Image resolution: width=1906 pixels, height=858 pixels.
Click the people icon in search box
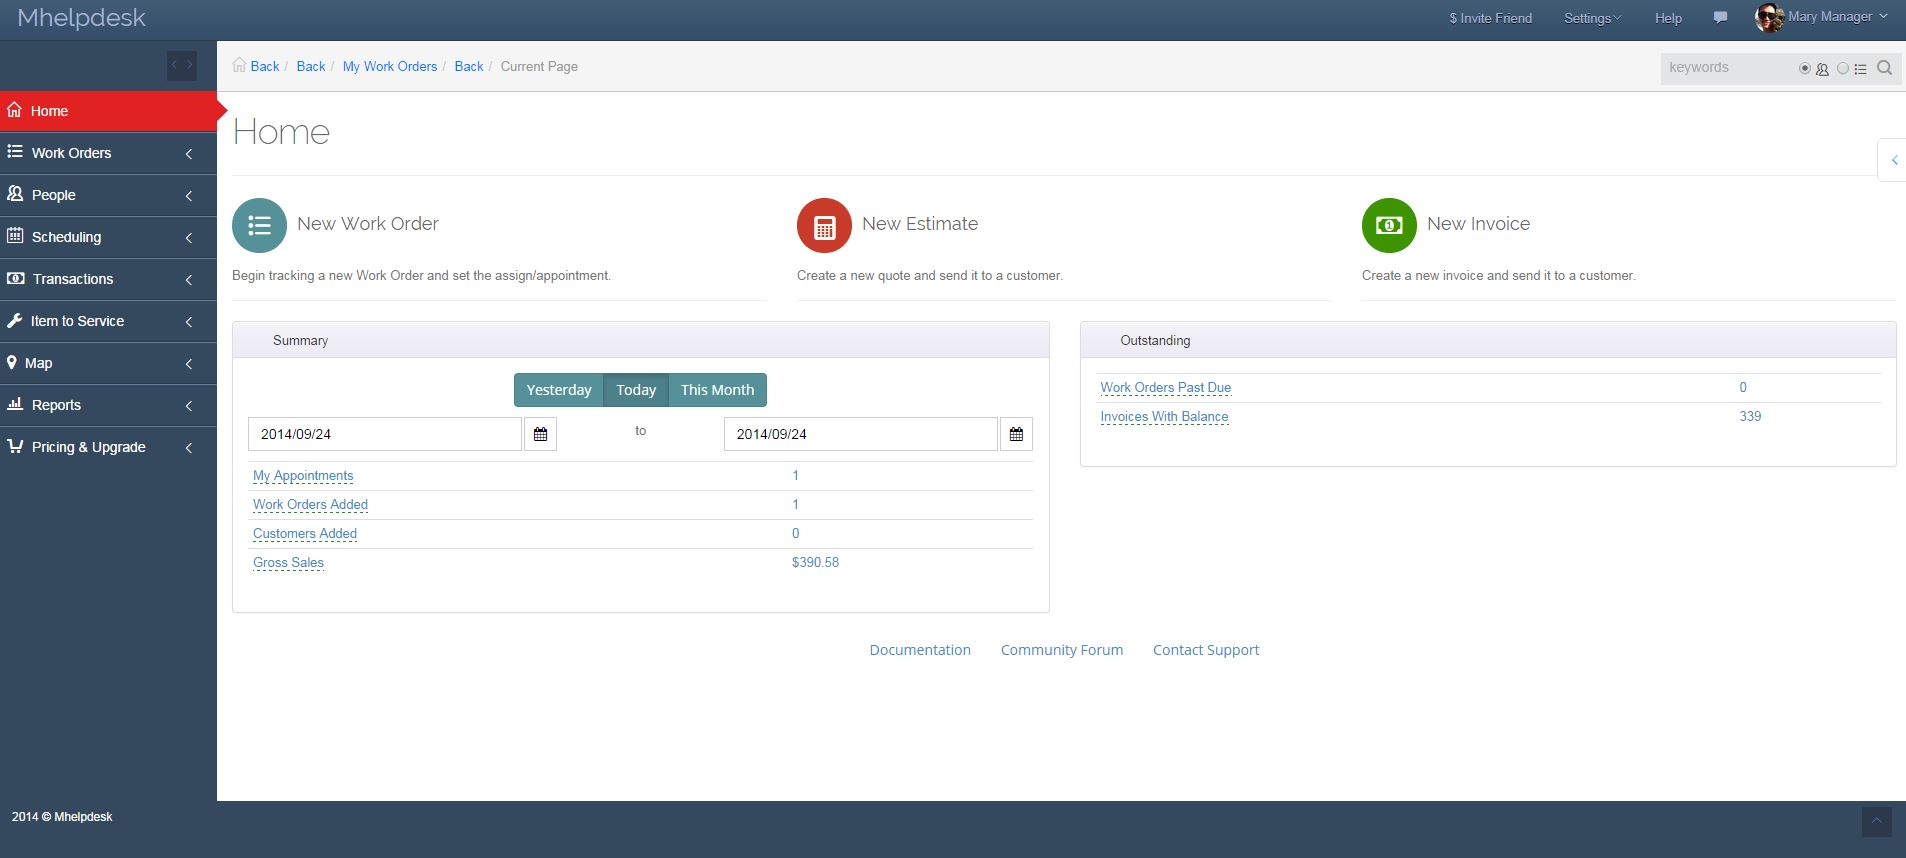click(1823, 69)
